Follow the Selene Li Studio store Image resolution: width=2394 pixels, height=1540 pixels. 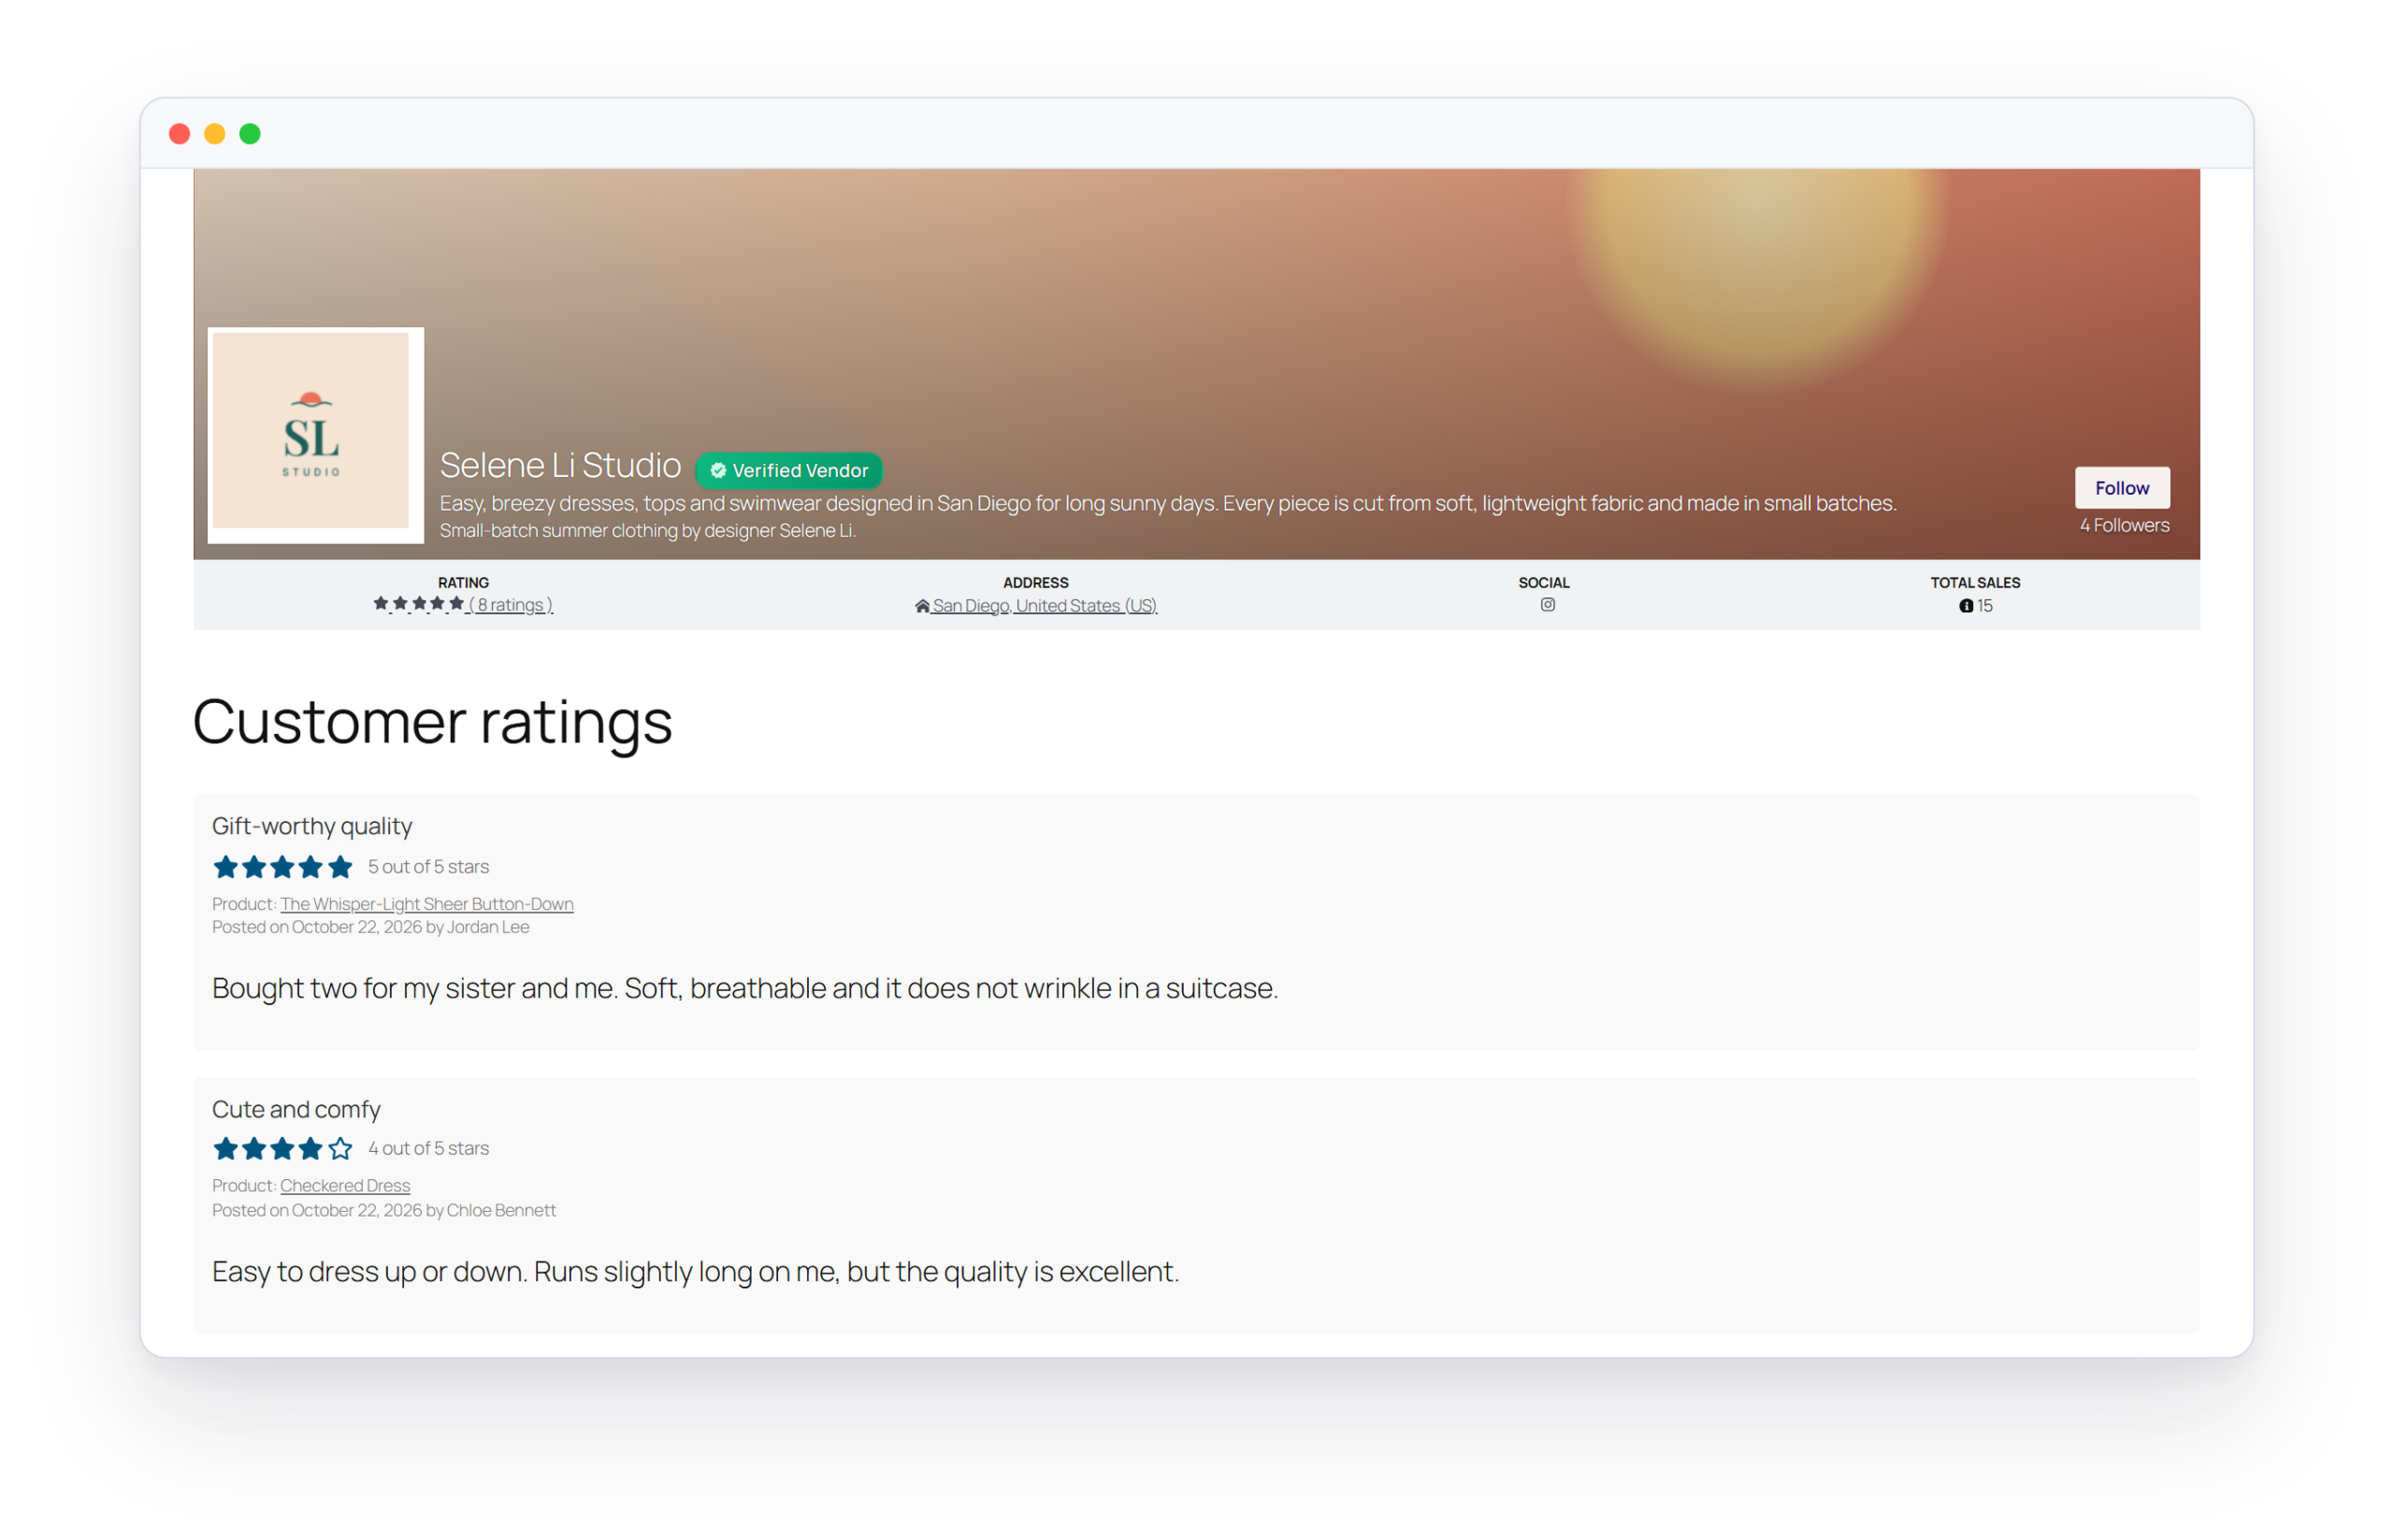[x=2121, y=488]
